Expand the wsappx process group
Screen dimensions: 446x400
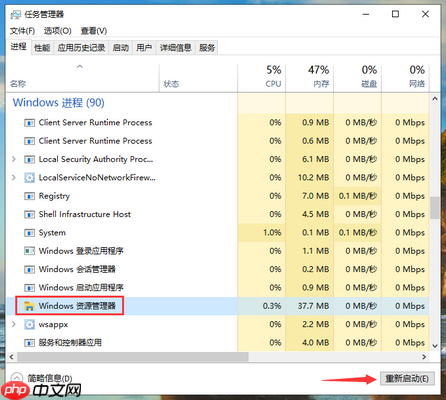[14, 324]
